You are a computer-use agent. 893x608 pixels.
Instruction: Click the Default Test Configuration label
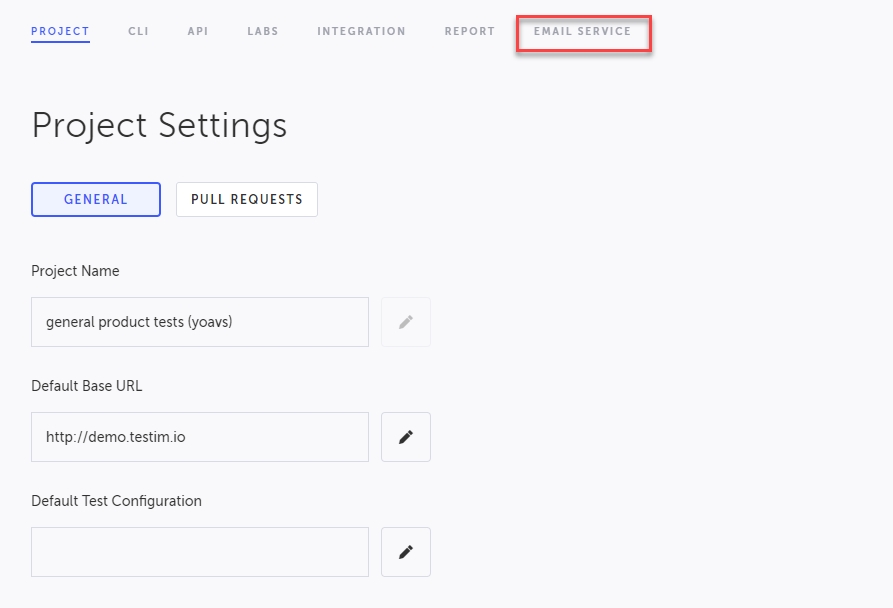(x=116, y=501)
